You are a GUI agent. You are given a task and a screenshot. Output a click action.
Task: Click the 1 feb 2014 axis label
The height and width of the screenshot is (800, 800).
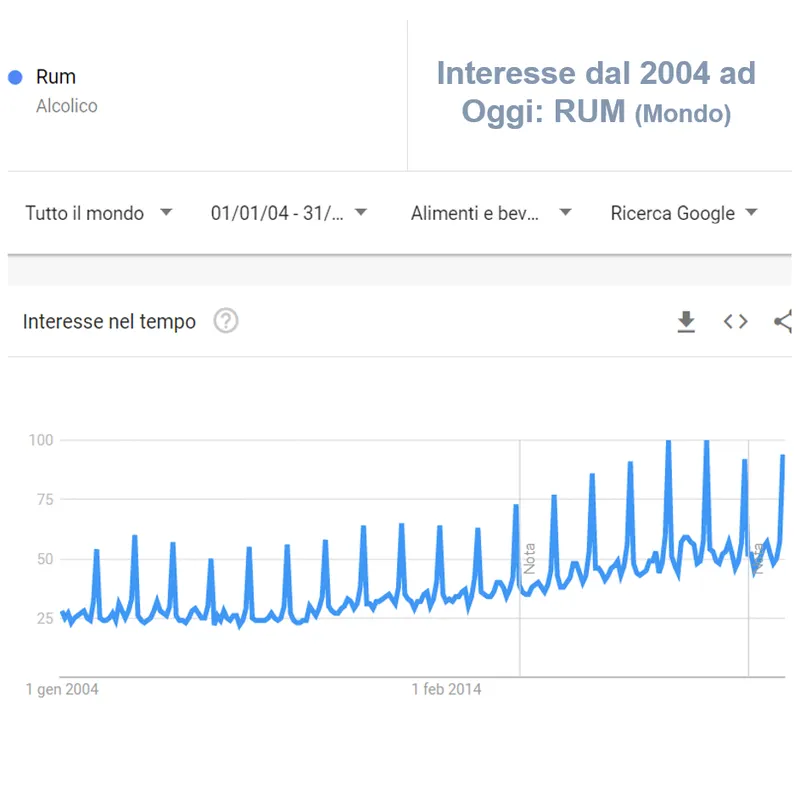point(446,689)
